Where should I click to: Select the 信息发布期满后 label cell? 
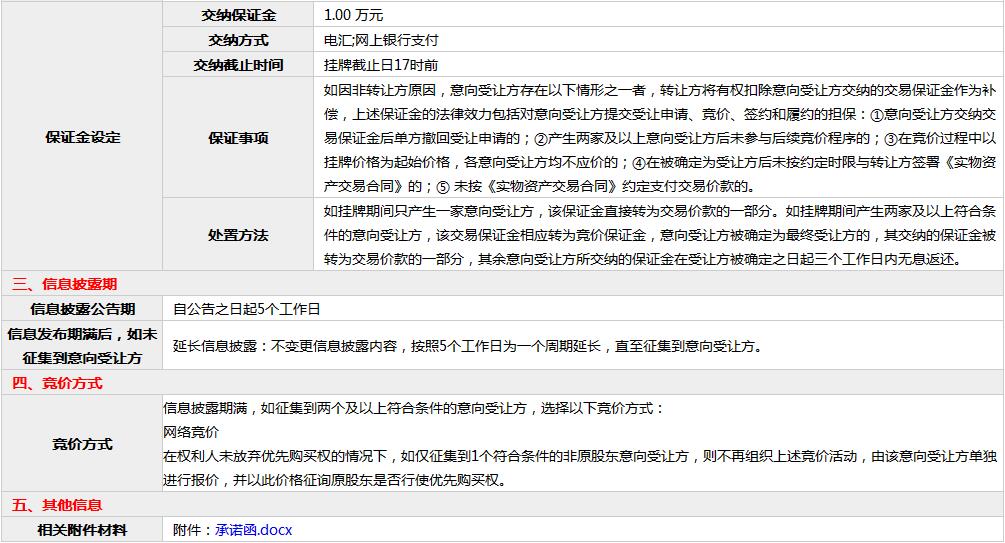(x=82, y=346)
